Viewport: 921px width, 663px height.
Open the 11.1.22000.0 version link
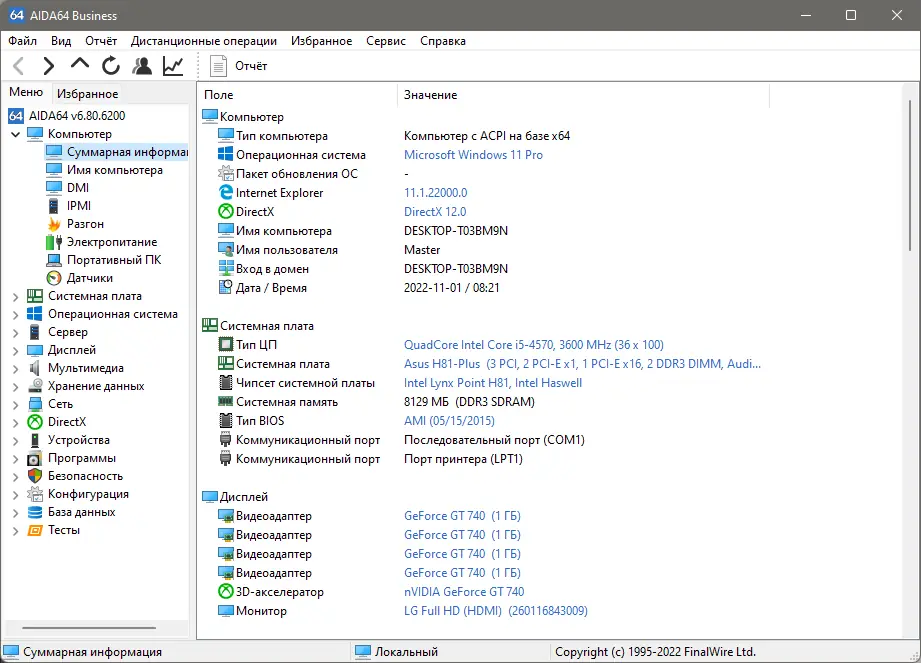click(x=436, y=193)
